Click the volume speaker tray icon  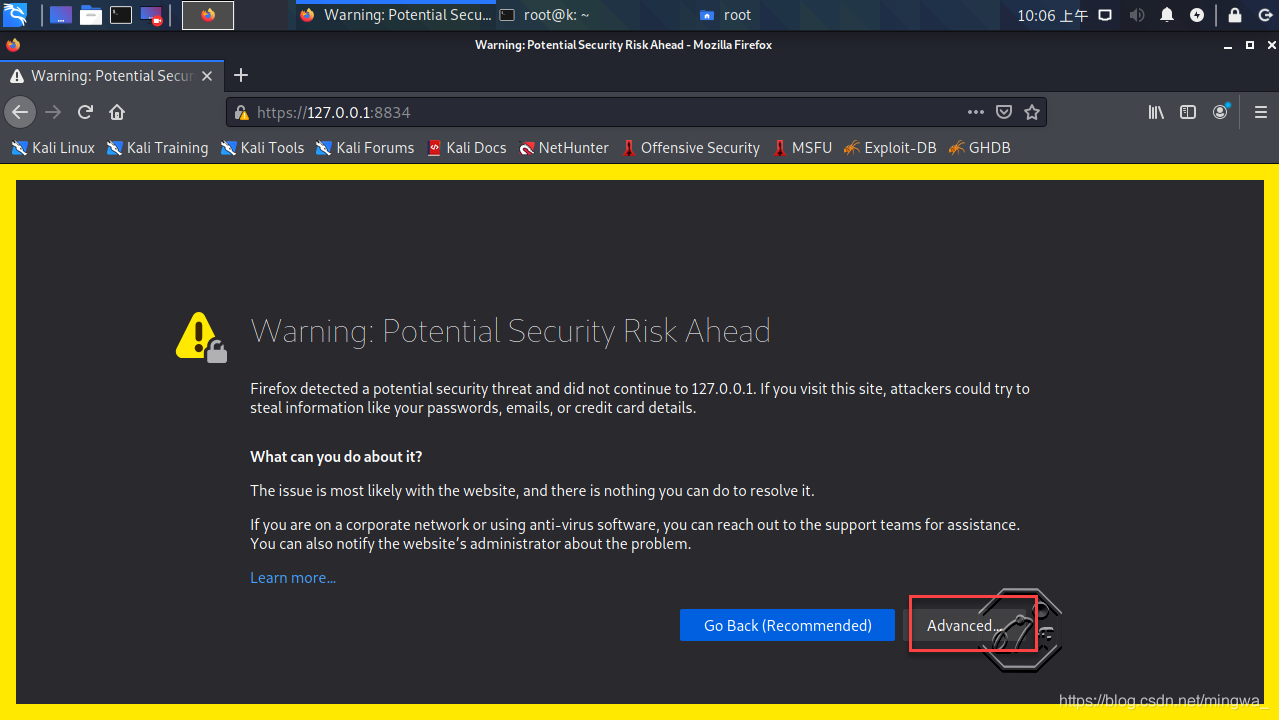1136,15
